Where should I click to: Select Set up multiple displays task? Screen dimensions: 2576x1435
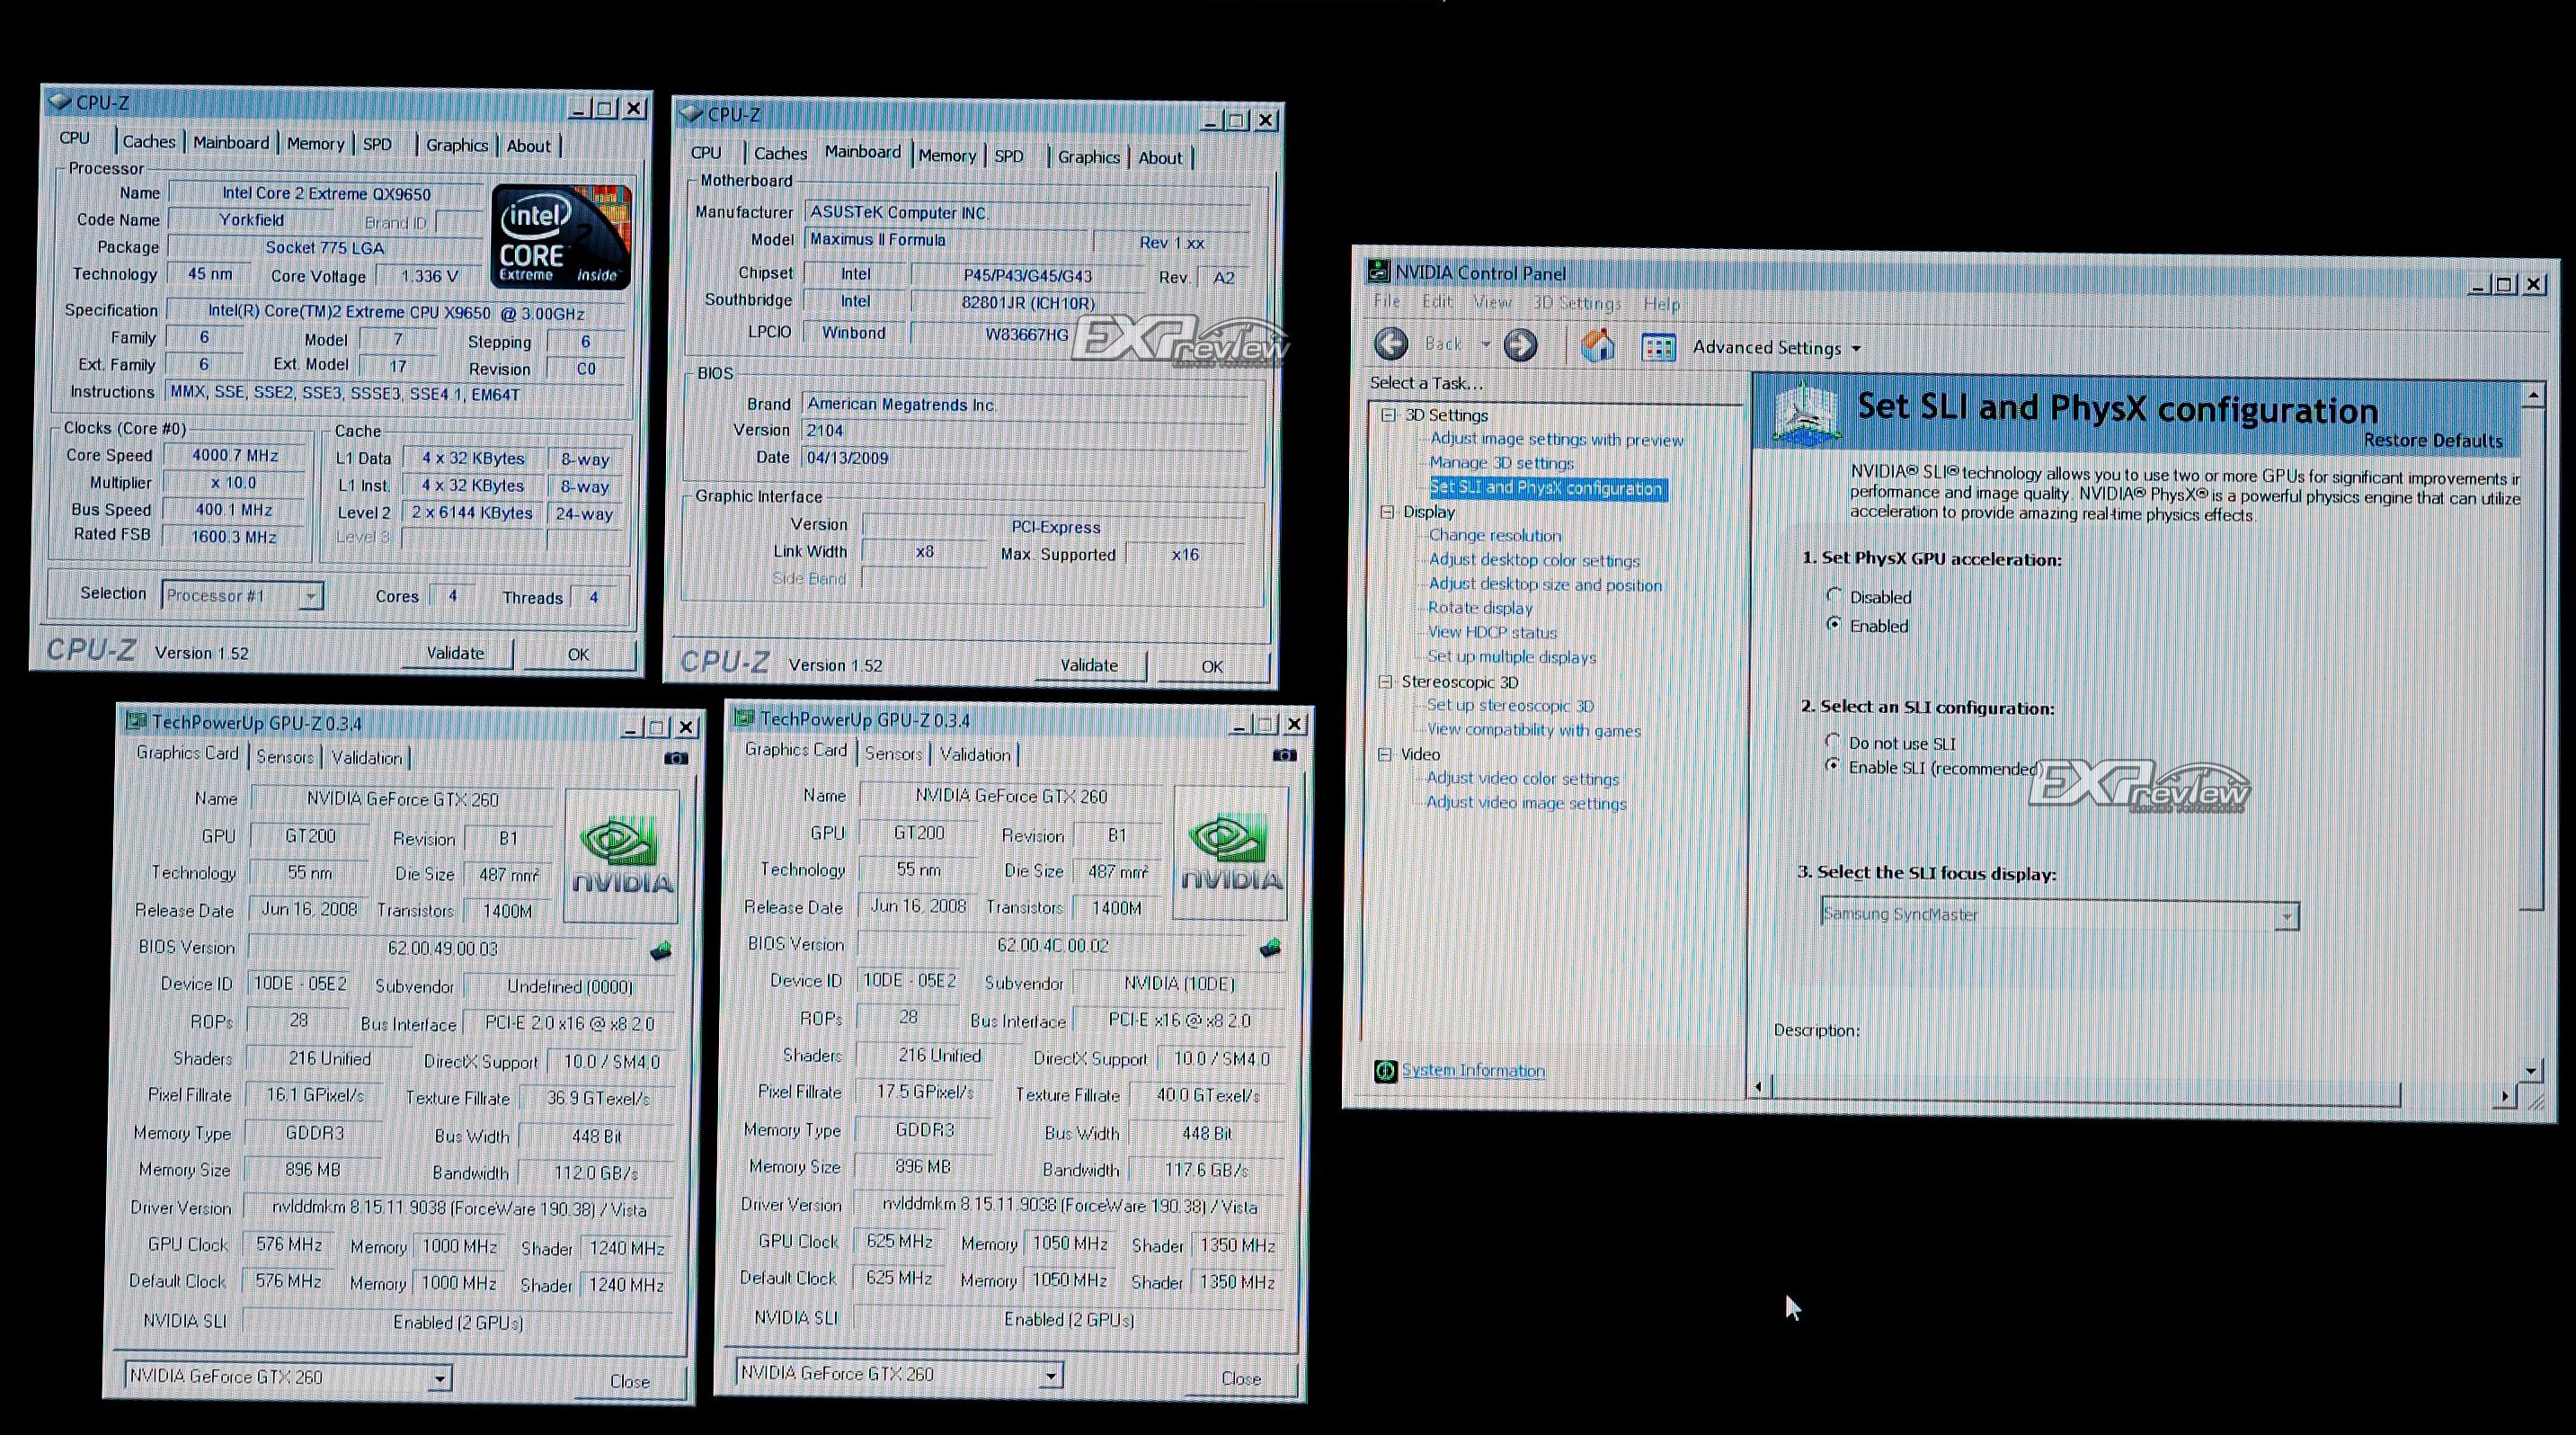coord(1511,657)
